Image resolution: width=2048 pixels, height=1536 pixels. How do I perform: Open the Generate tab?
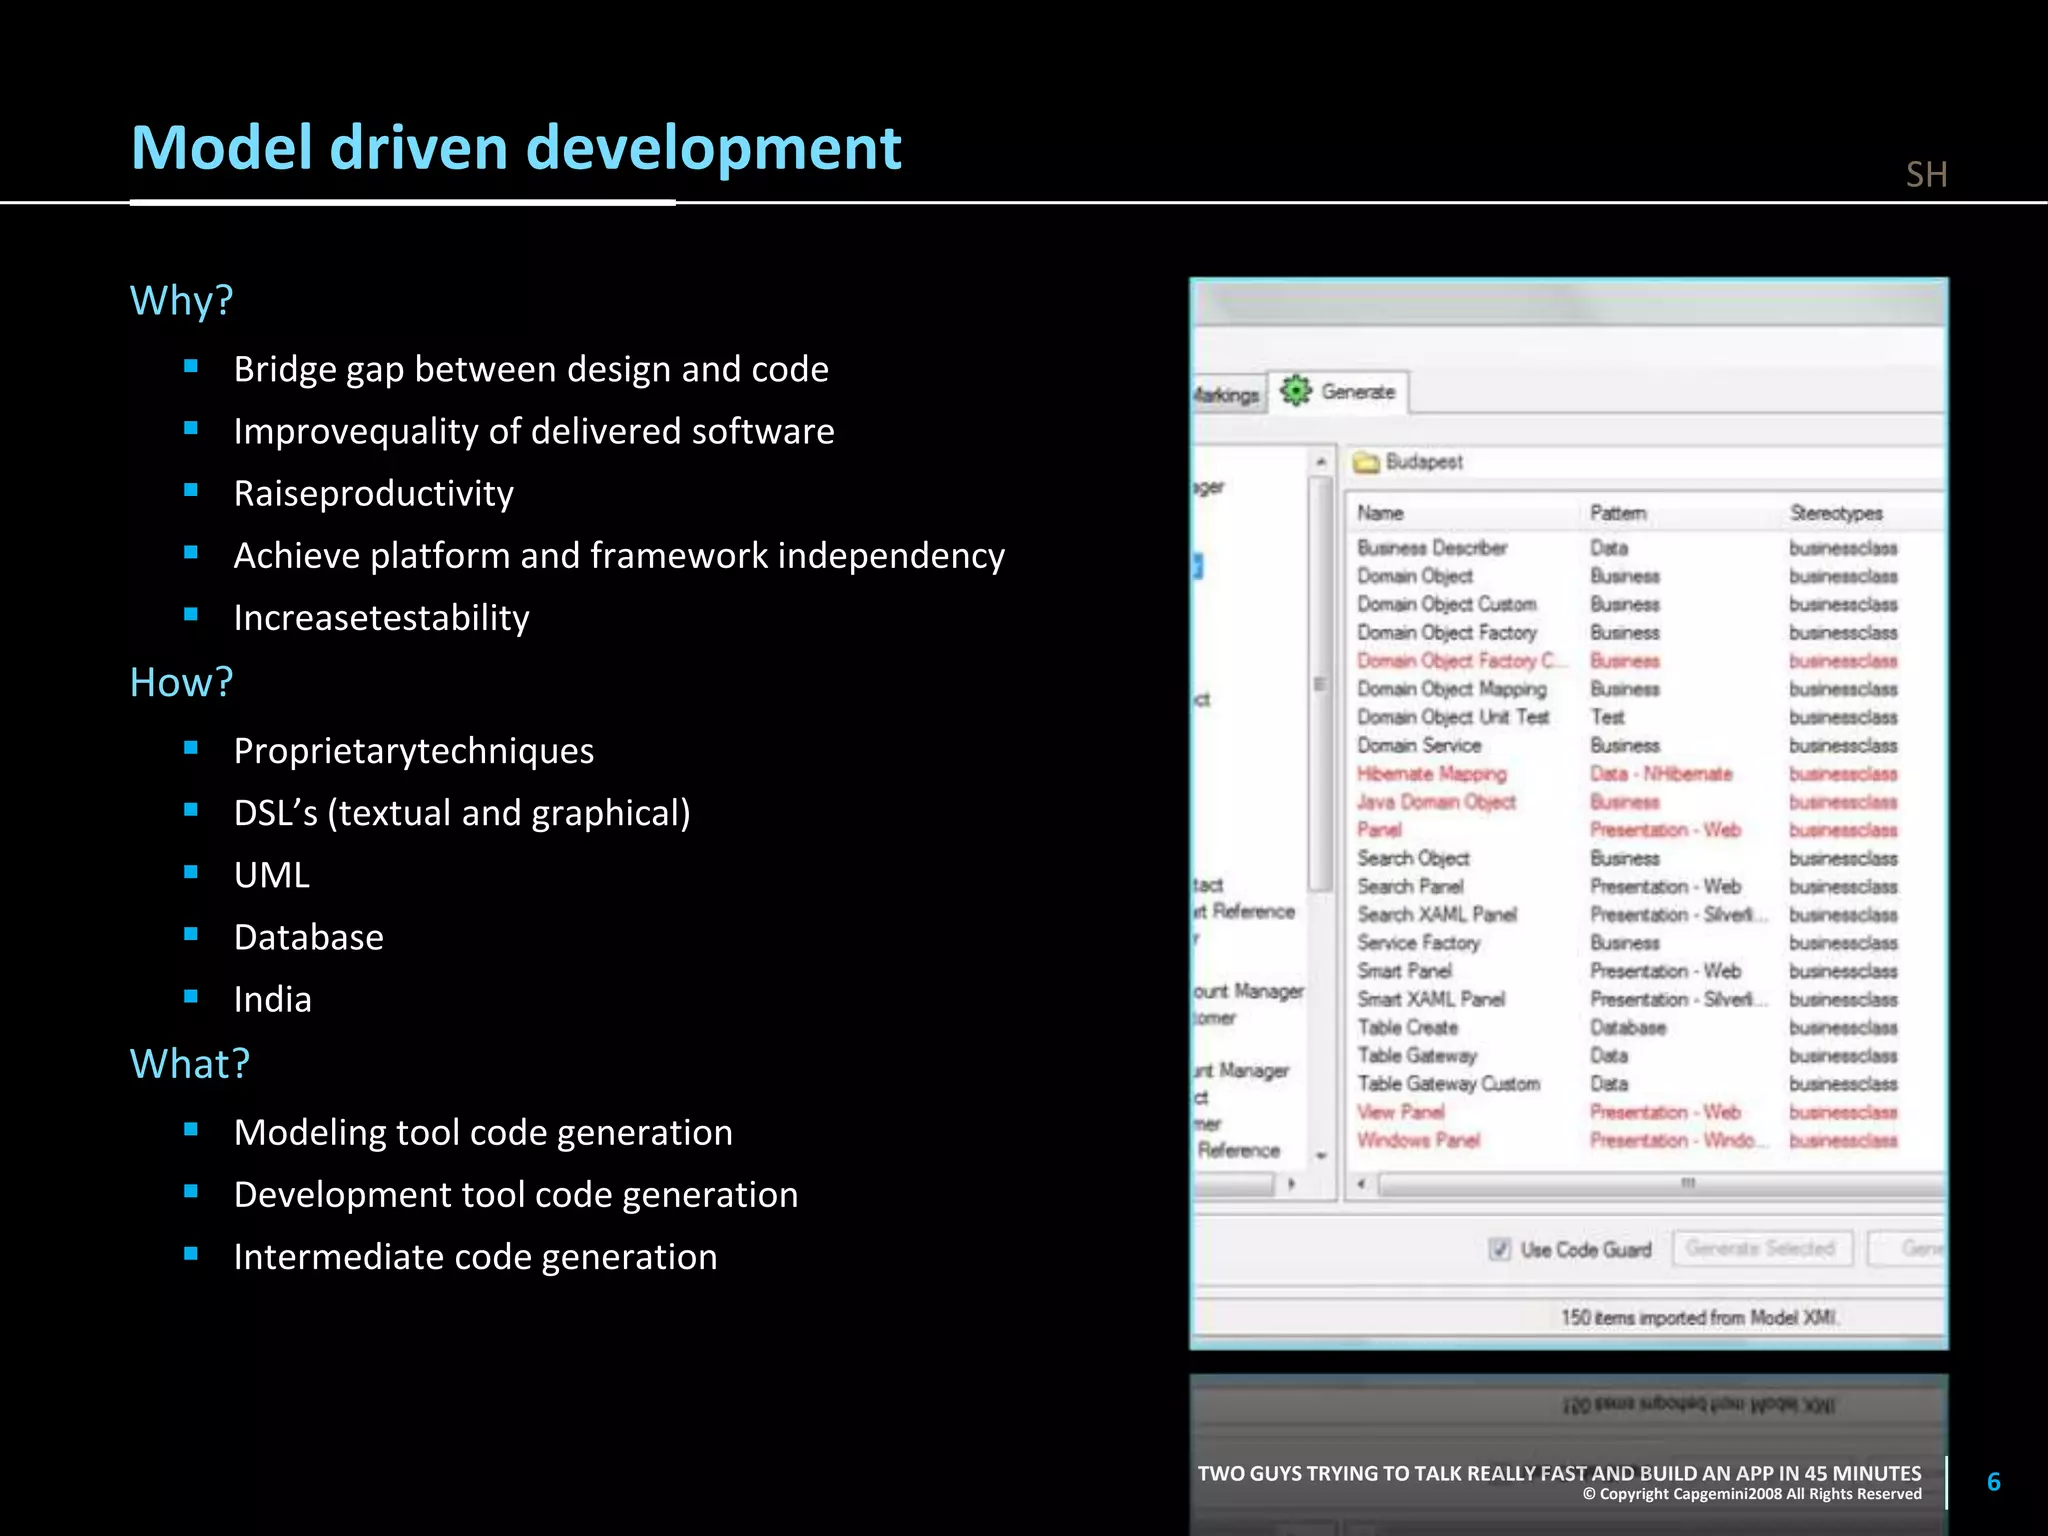click(1340, 392)
